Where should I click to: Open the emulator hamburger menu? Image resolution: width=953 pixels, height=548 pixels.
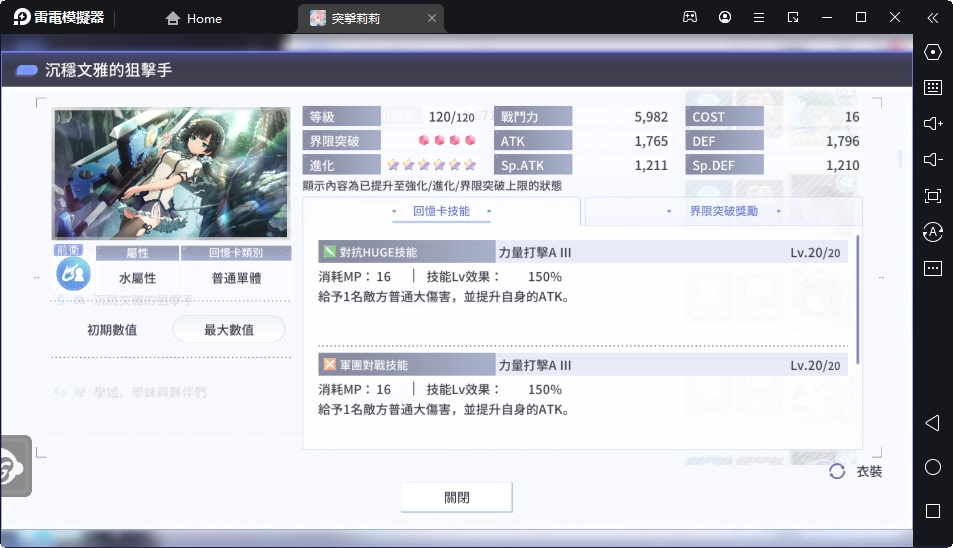pos(759,18)
